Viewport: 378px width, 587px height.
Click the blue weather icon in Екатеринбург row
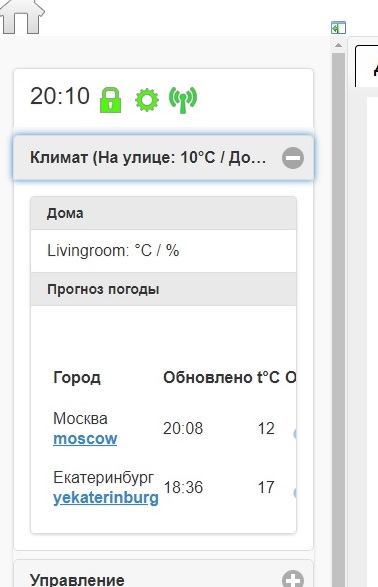[295, 493]
